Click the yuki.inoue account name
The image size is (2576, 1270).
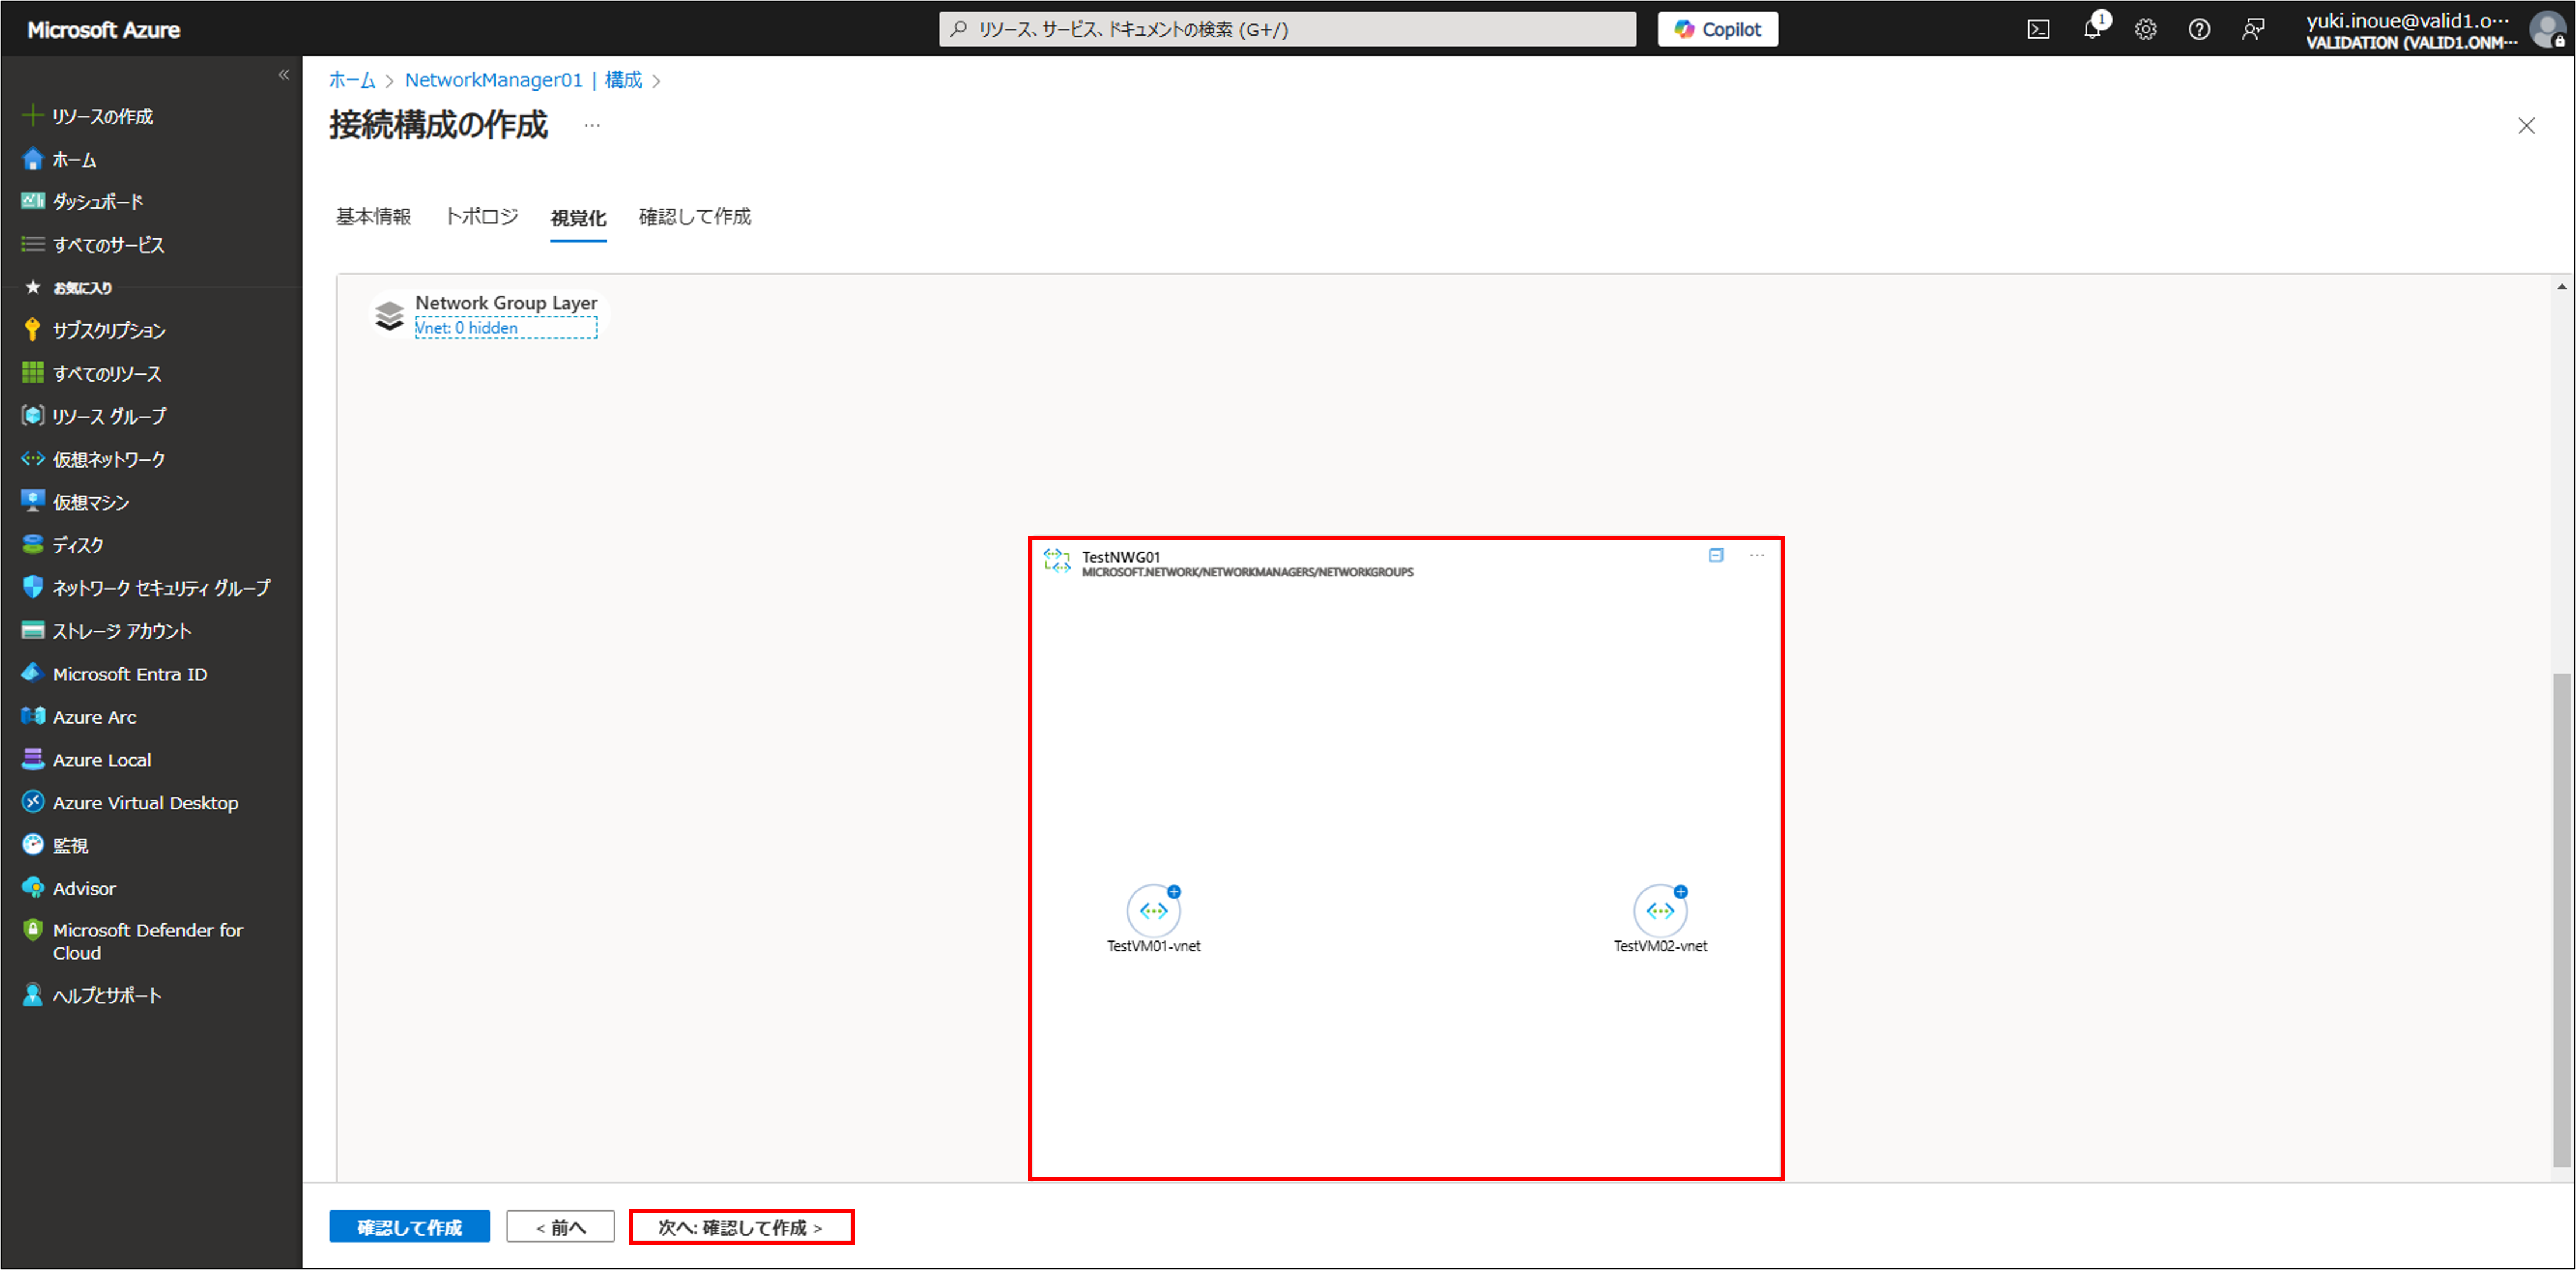tap(2406, 21)
